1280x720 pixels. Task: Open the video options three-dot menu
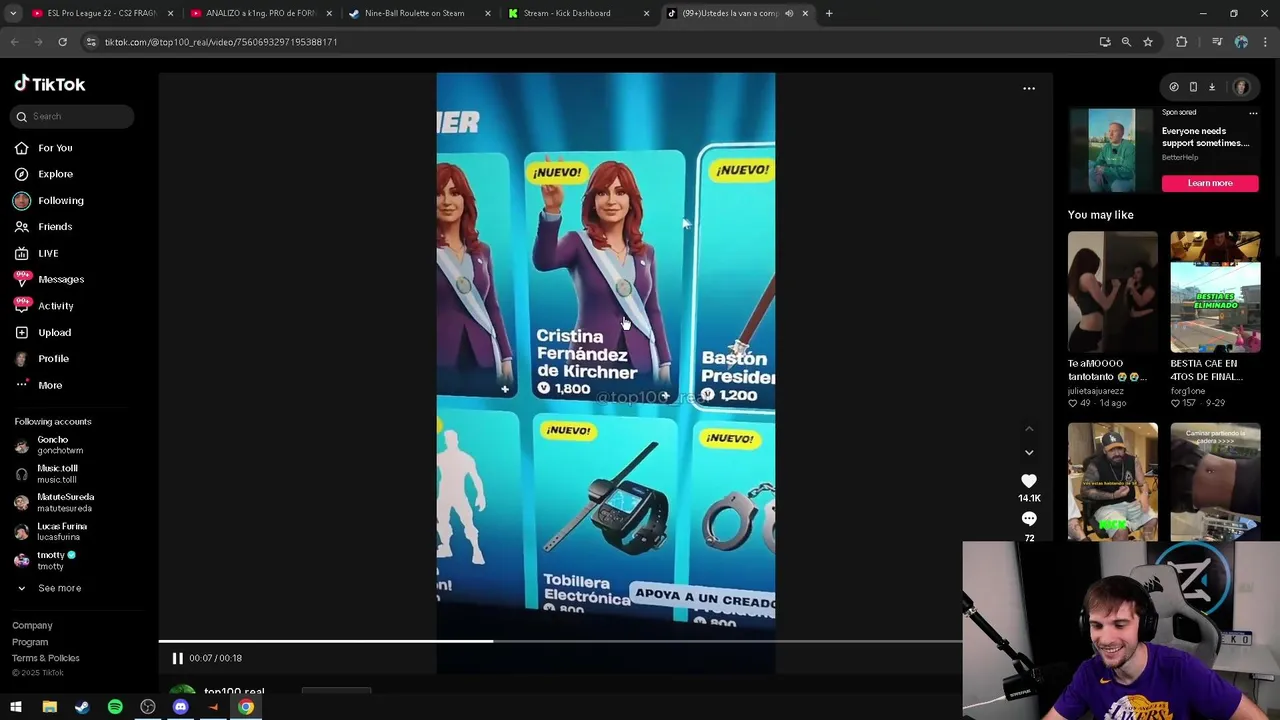tap(1029, 88)
